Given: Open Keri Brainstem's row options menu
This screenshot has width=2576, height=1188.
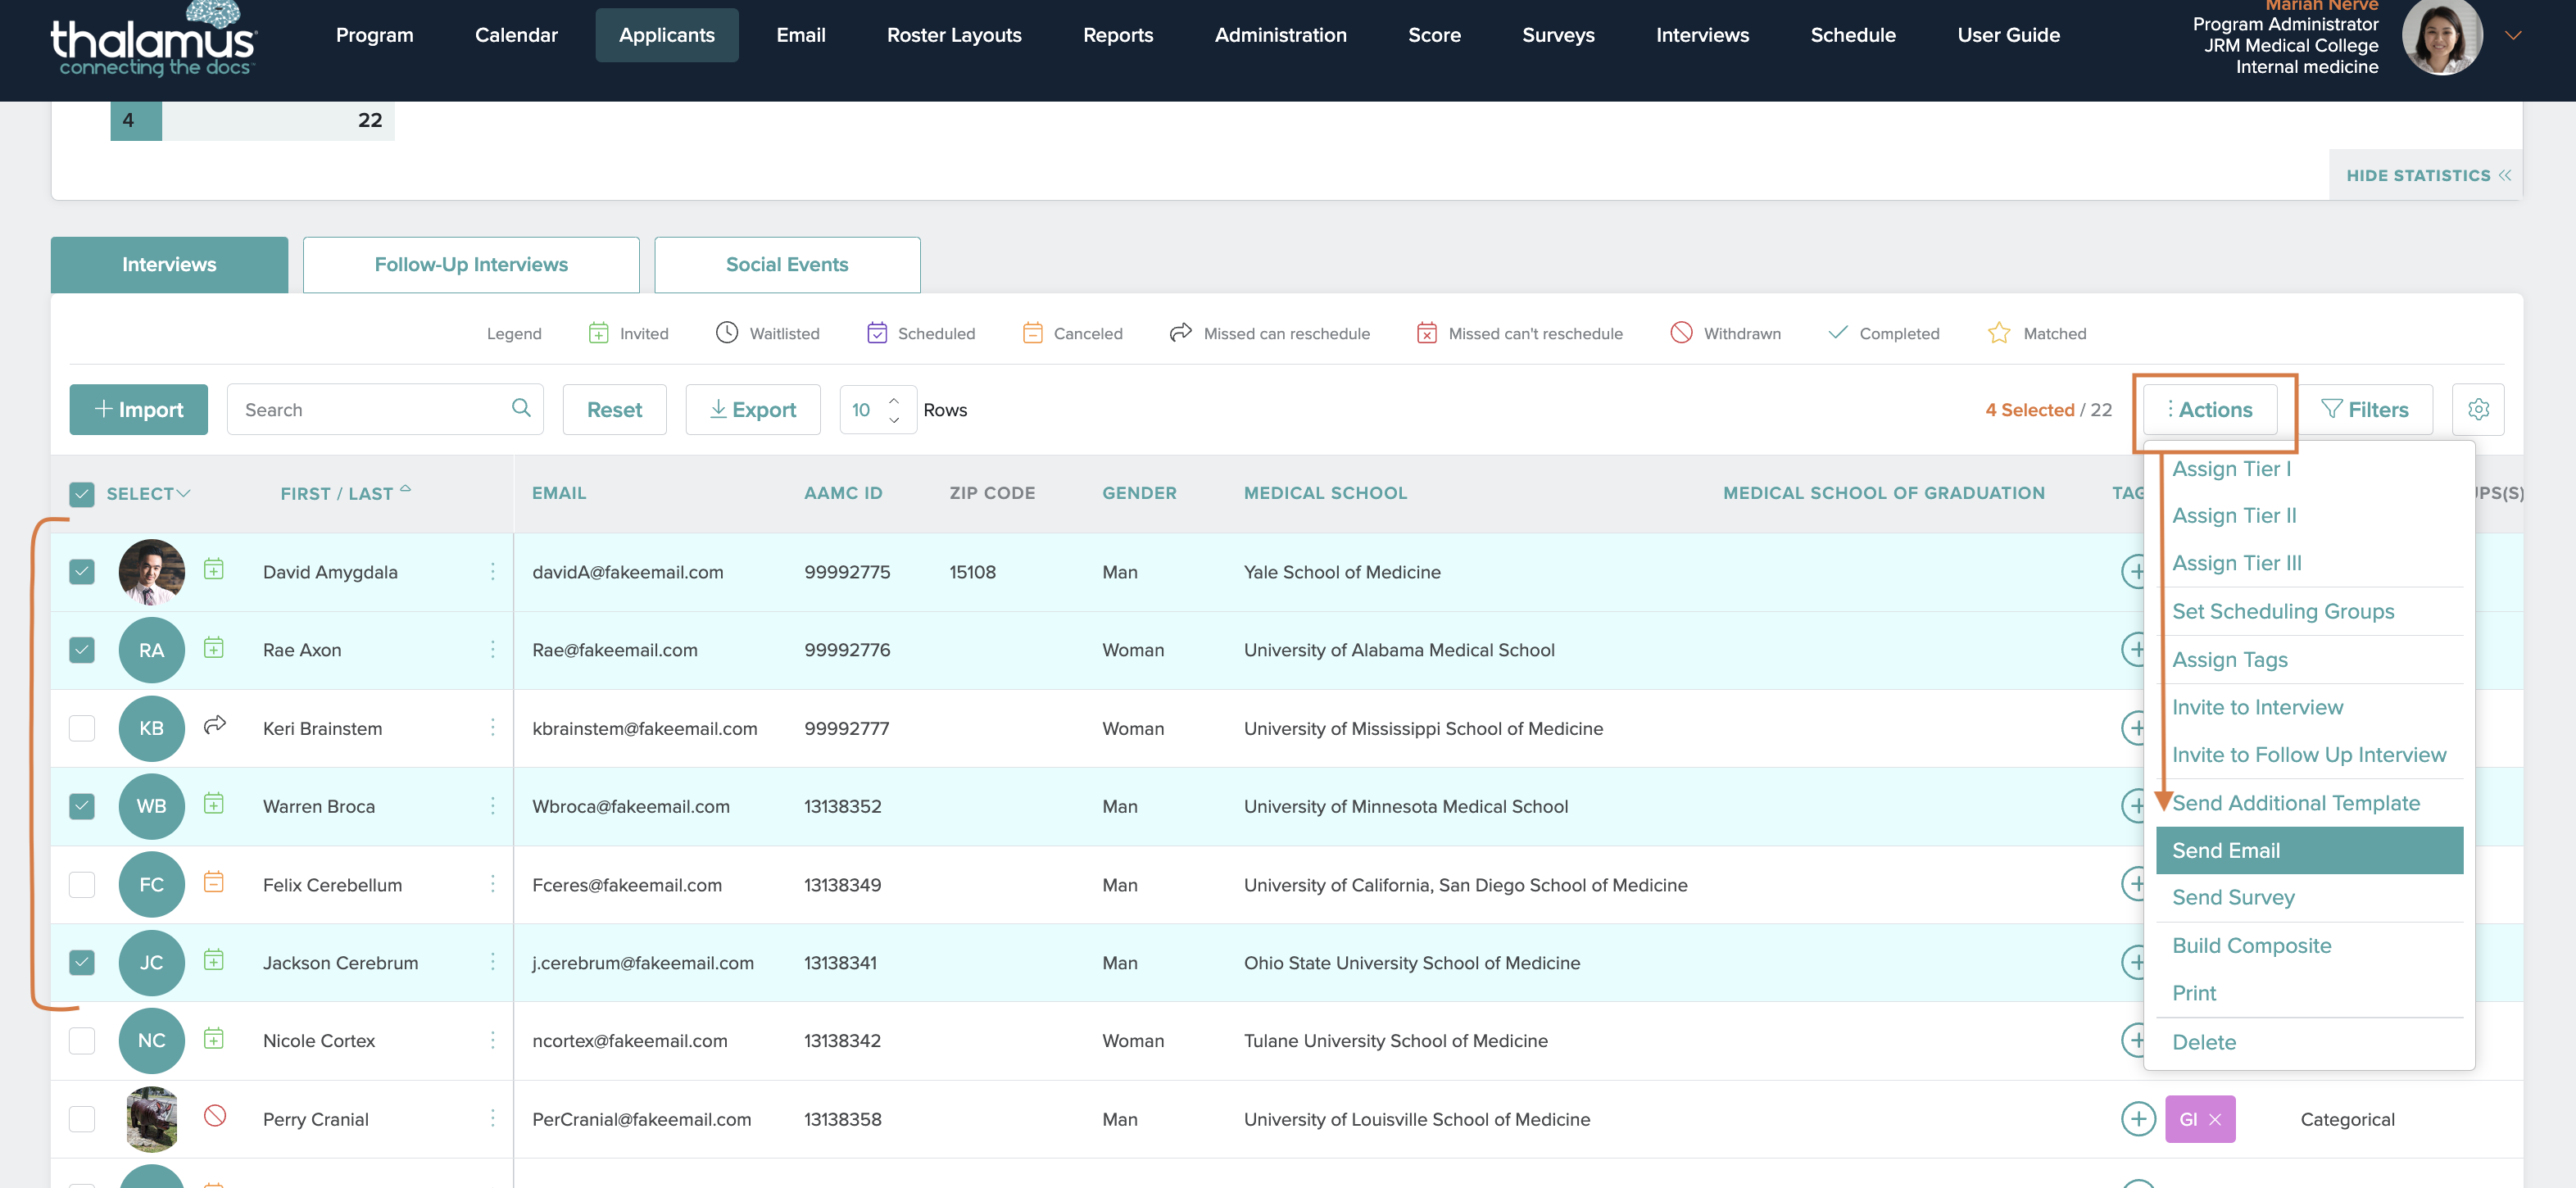Looking at the screenshot, I should click(493, 727).
